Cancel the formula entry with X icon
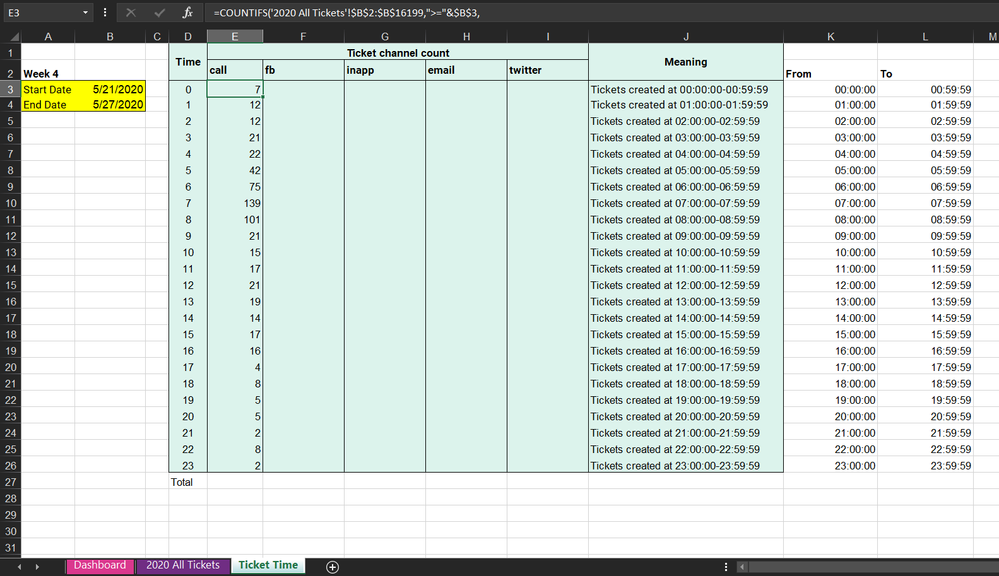The height and width of the screenshot is (576, 999). [131, 13]
